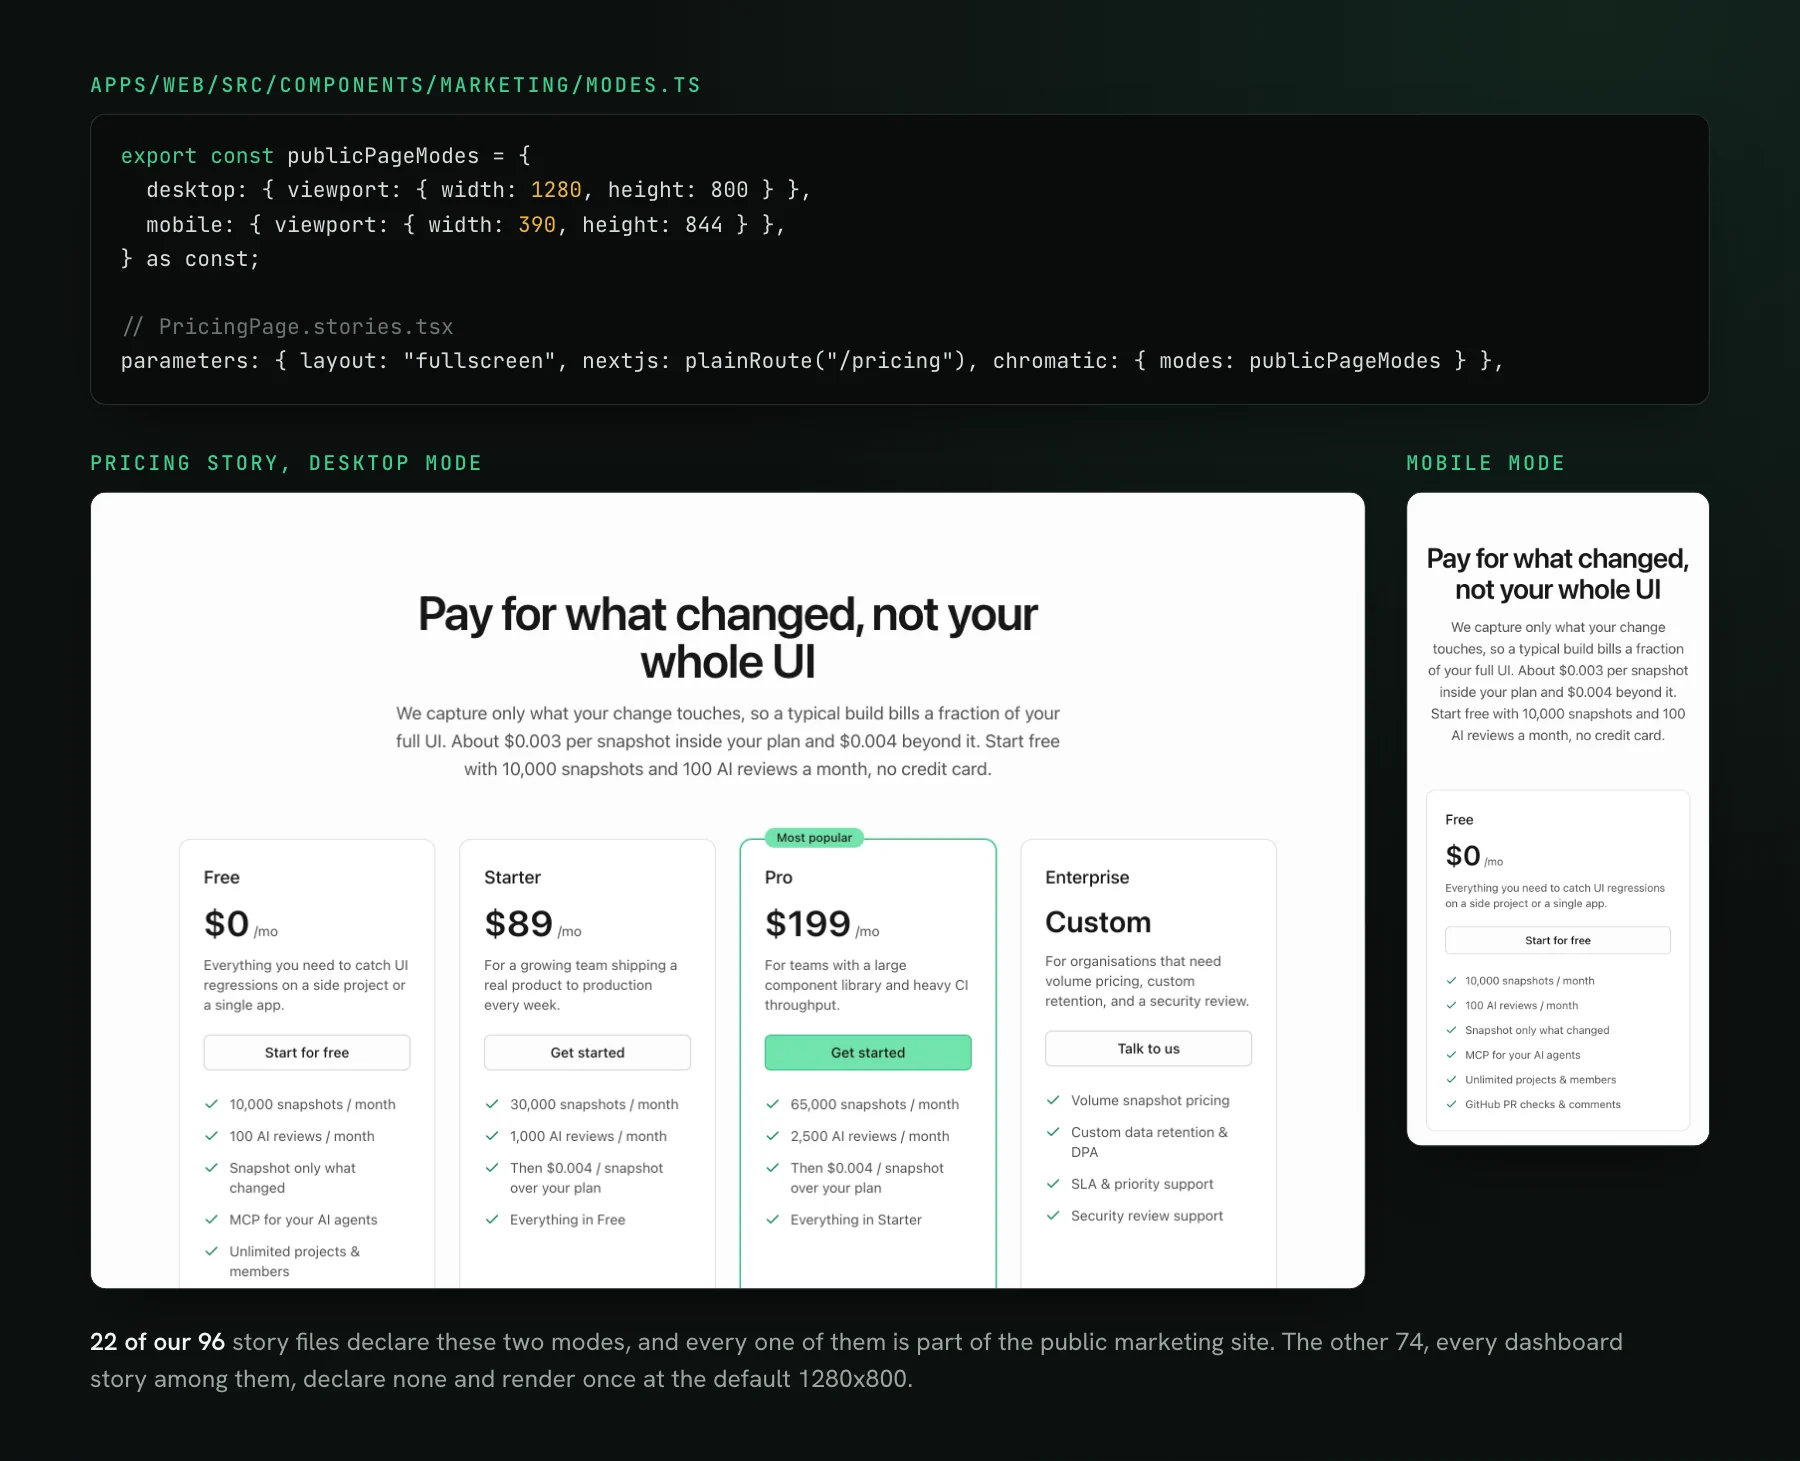Screen dimensions: 1800x1461
Task: Click the $199 price on the Pro card
Action: click(807, 923)
